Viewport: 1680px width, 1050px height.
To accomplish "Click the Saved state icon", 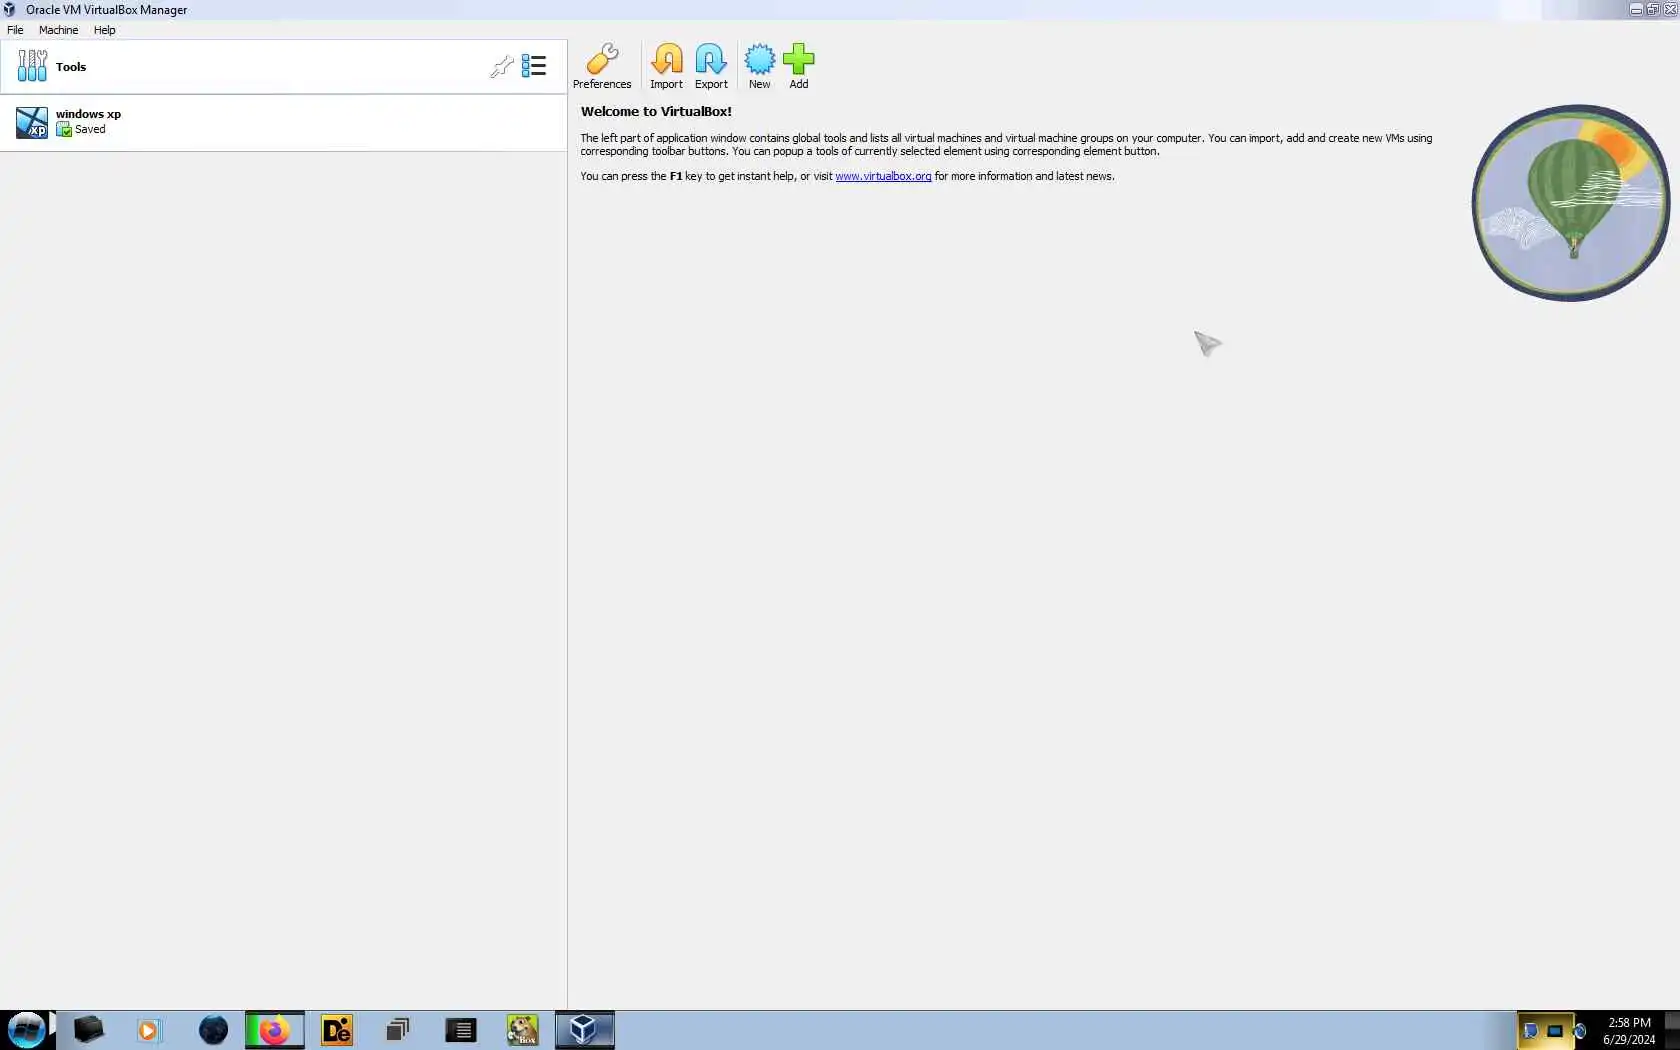I will click(x=64, y=130).
